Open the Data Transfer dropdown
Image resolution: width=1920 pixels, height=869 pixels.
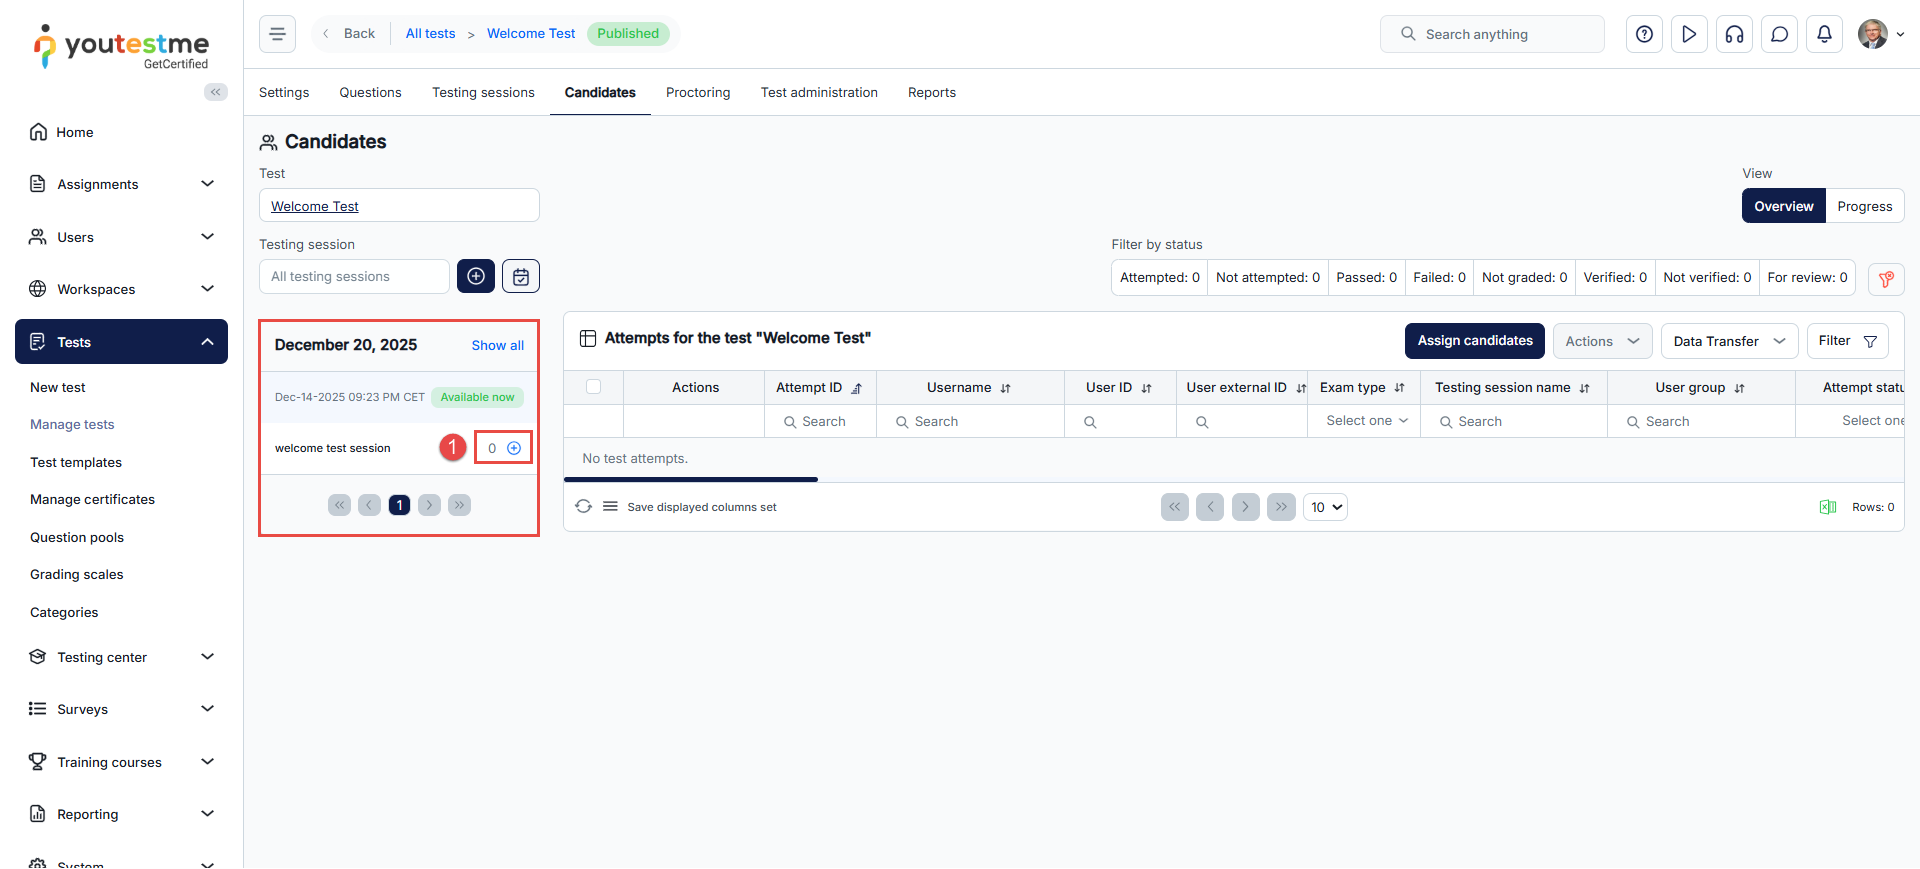1729,341
